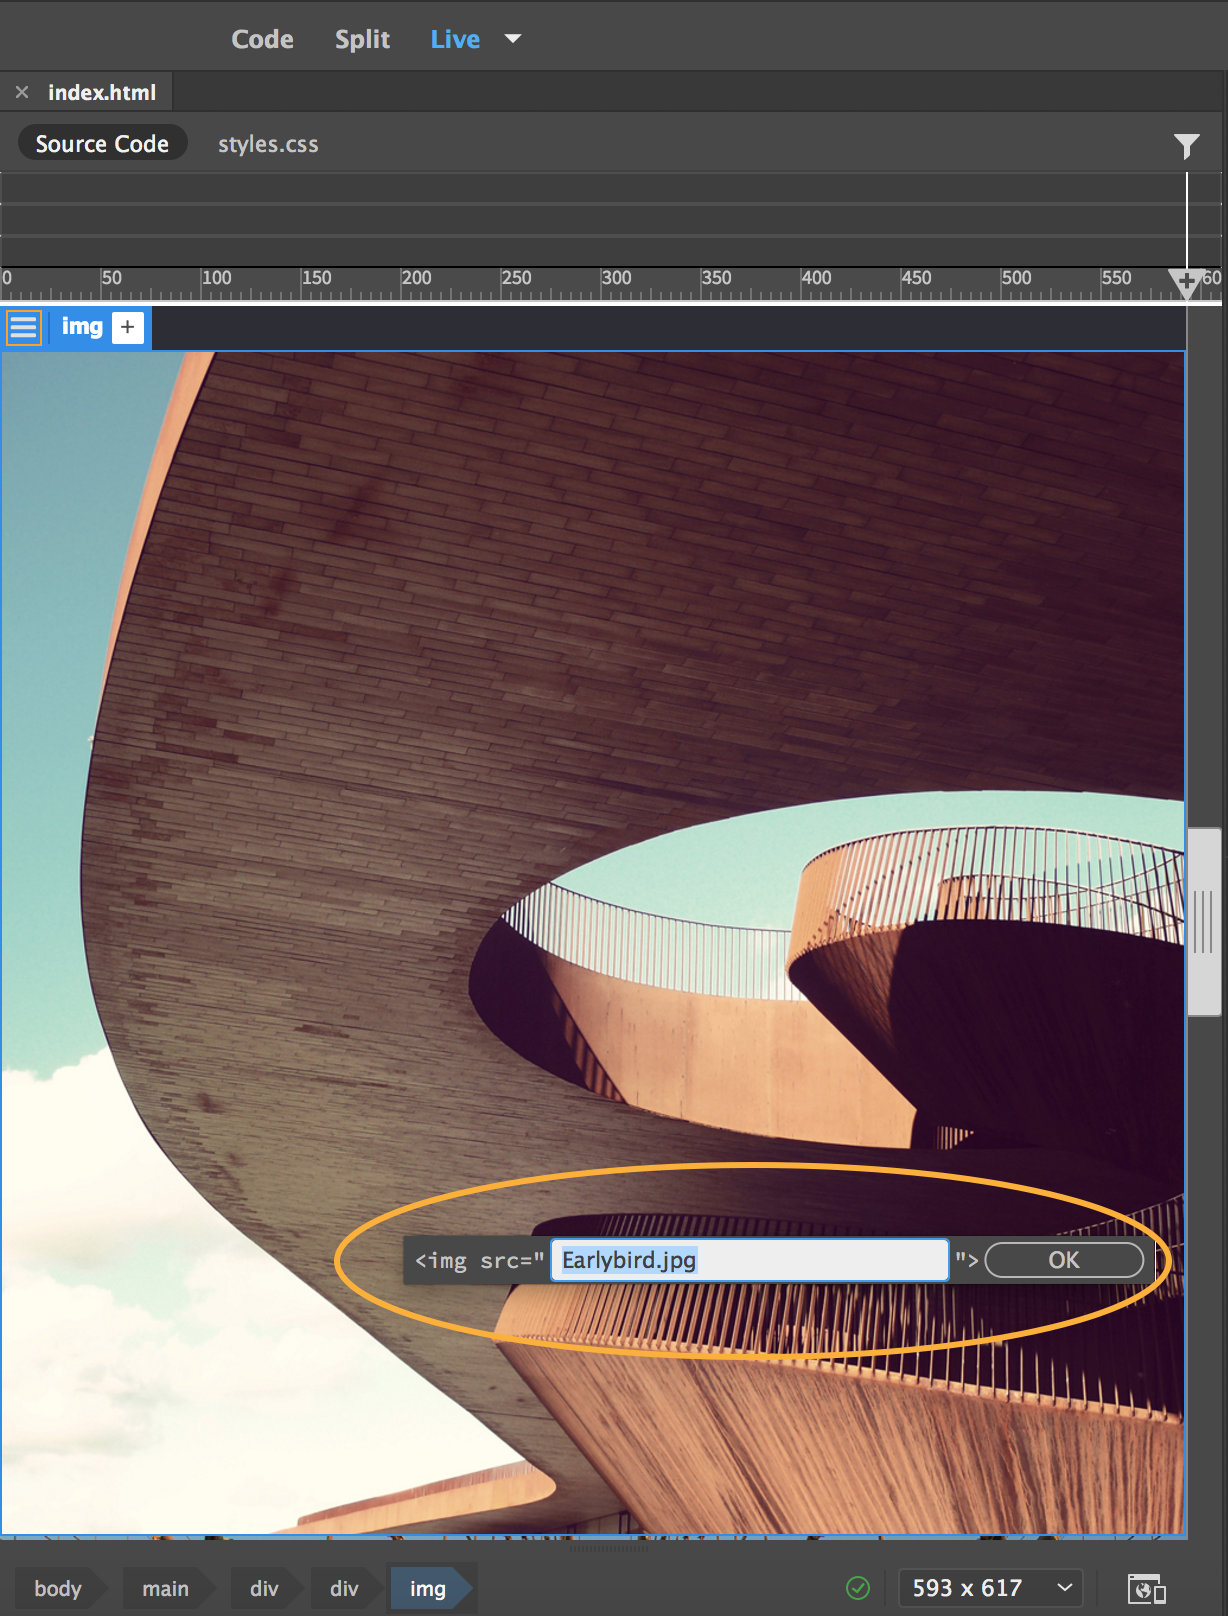Add class or ID with plus button
Viewport: 1228px width, 1616px height.
coord(128,327)
